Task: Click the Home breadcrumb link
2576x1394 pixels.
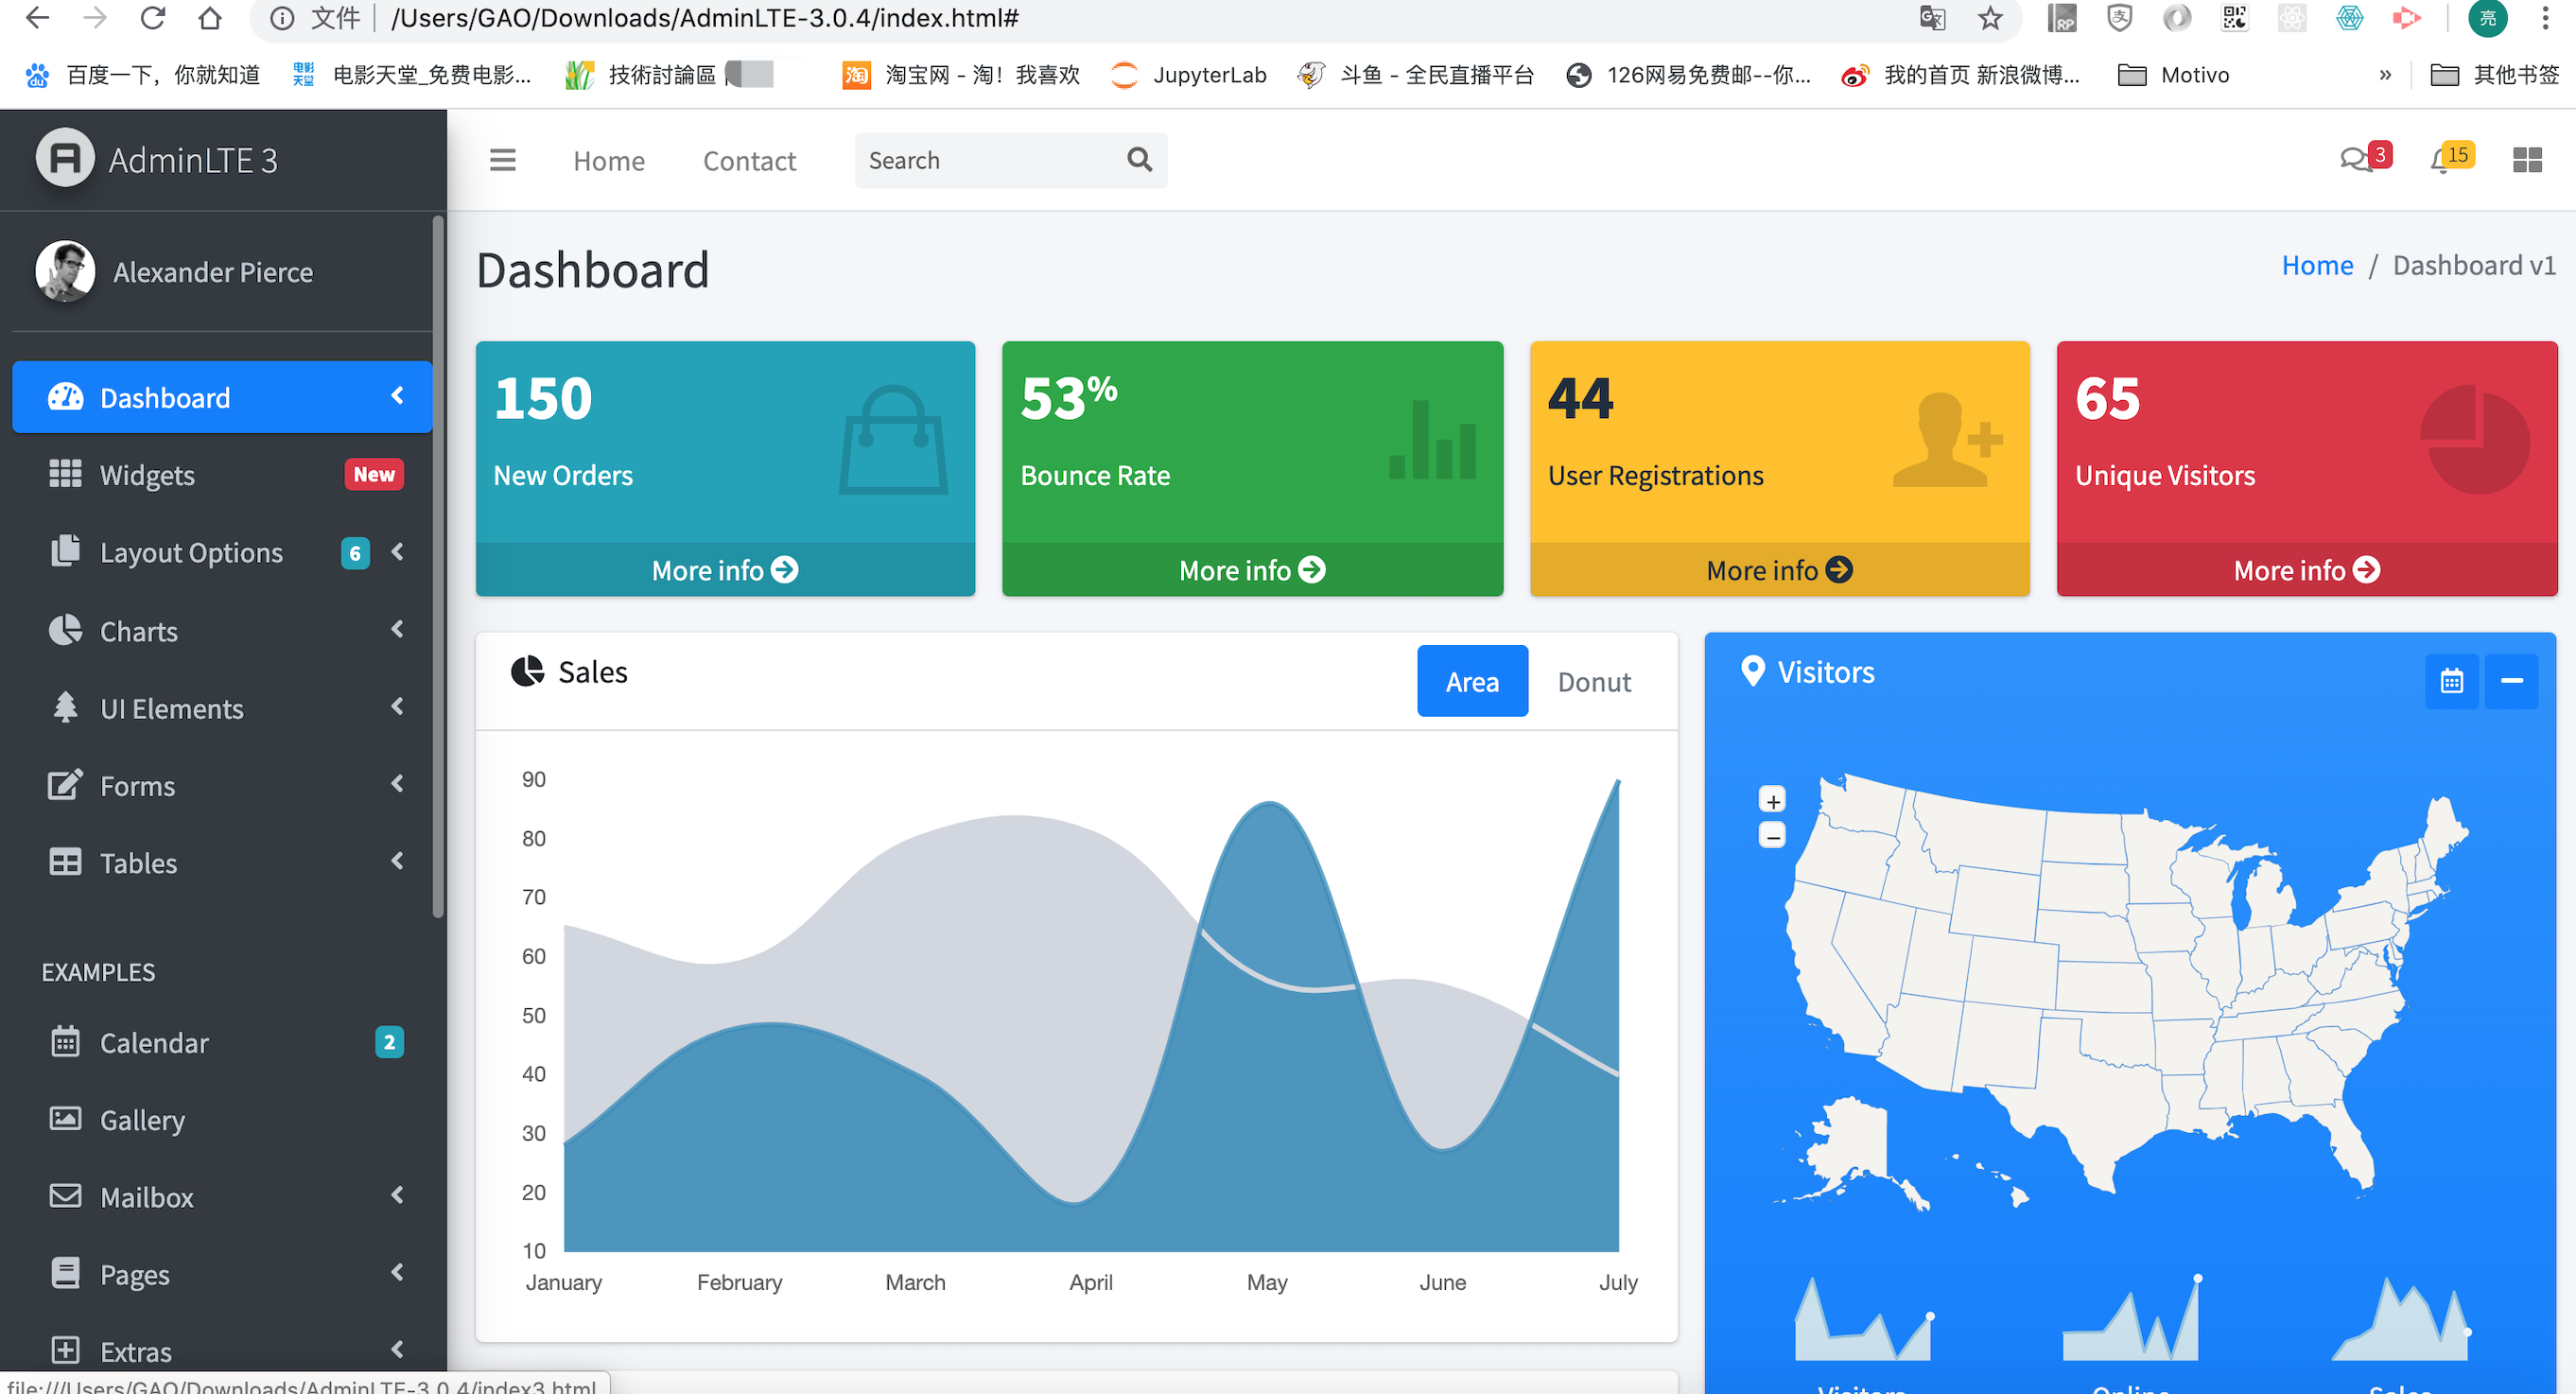Action: click(2317, 265)
